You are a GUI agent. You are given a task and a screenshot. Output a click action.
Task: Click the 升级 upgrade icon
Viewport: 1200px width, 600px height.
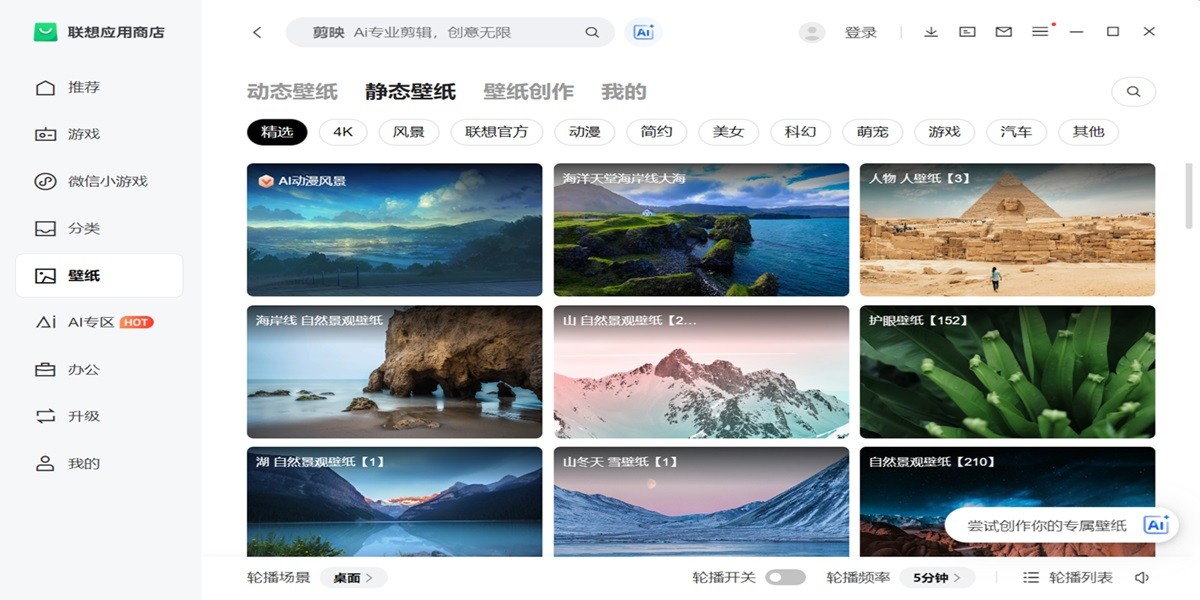(x=68, y=415)
